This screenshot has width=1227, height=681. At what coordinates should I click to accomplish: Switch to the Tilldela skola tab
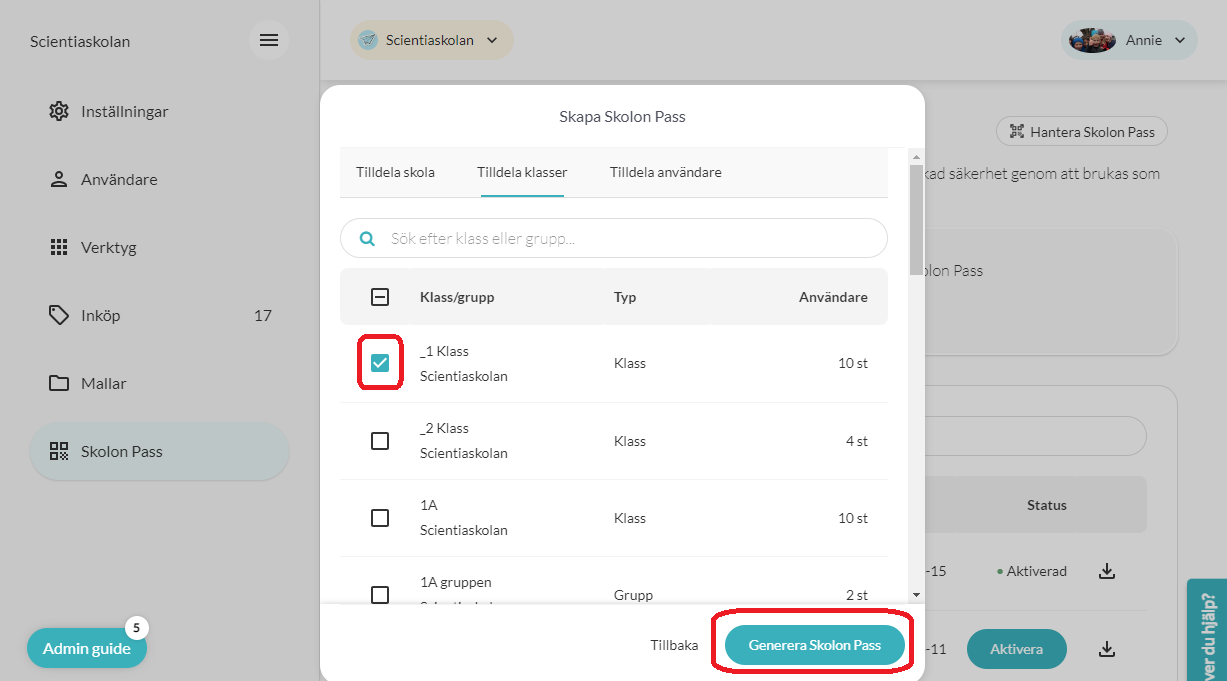[395, 172]
